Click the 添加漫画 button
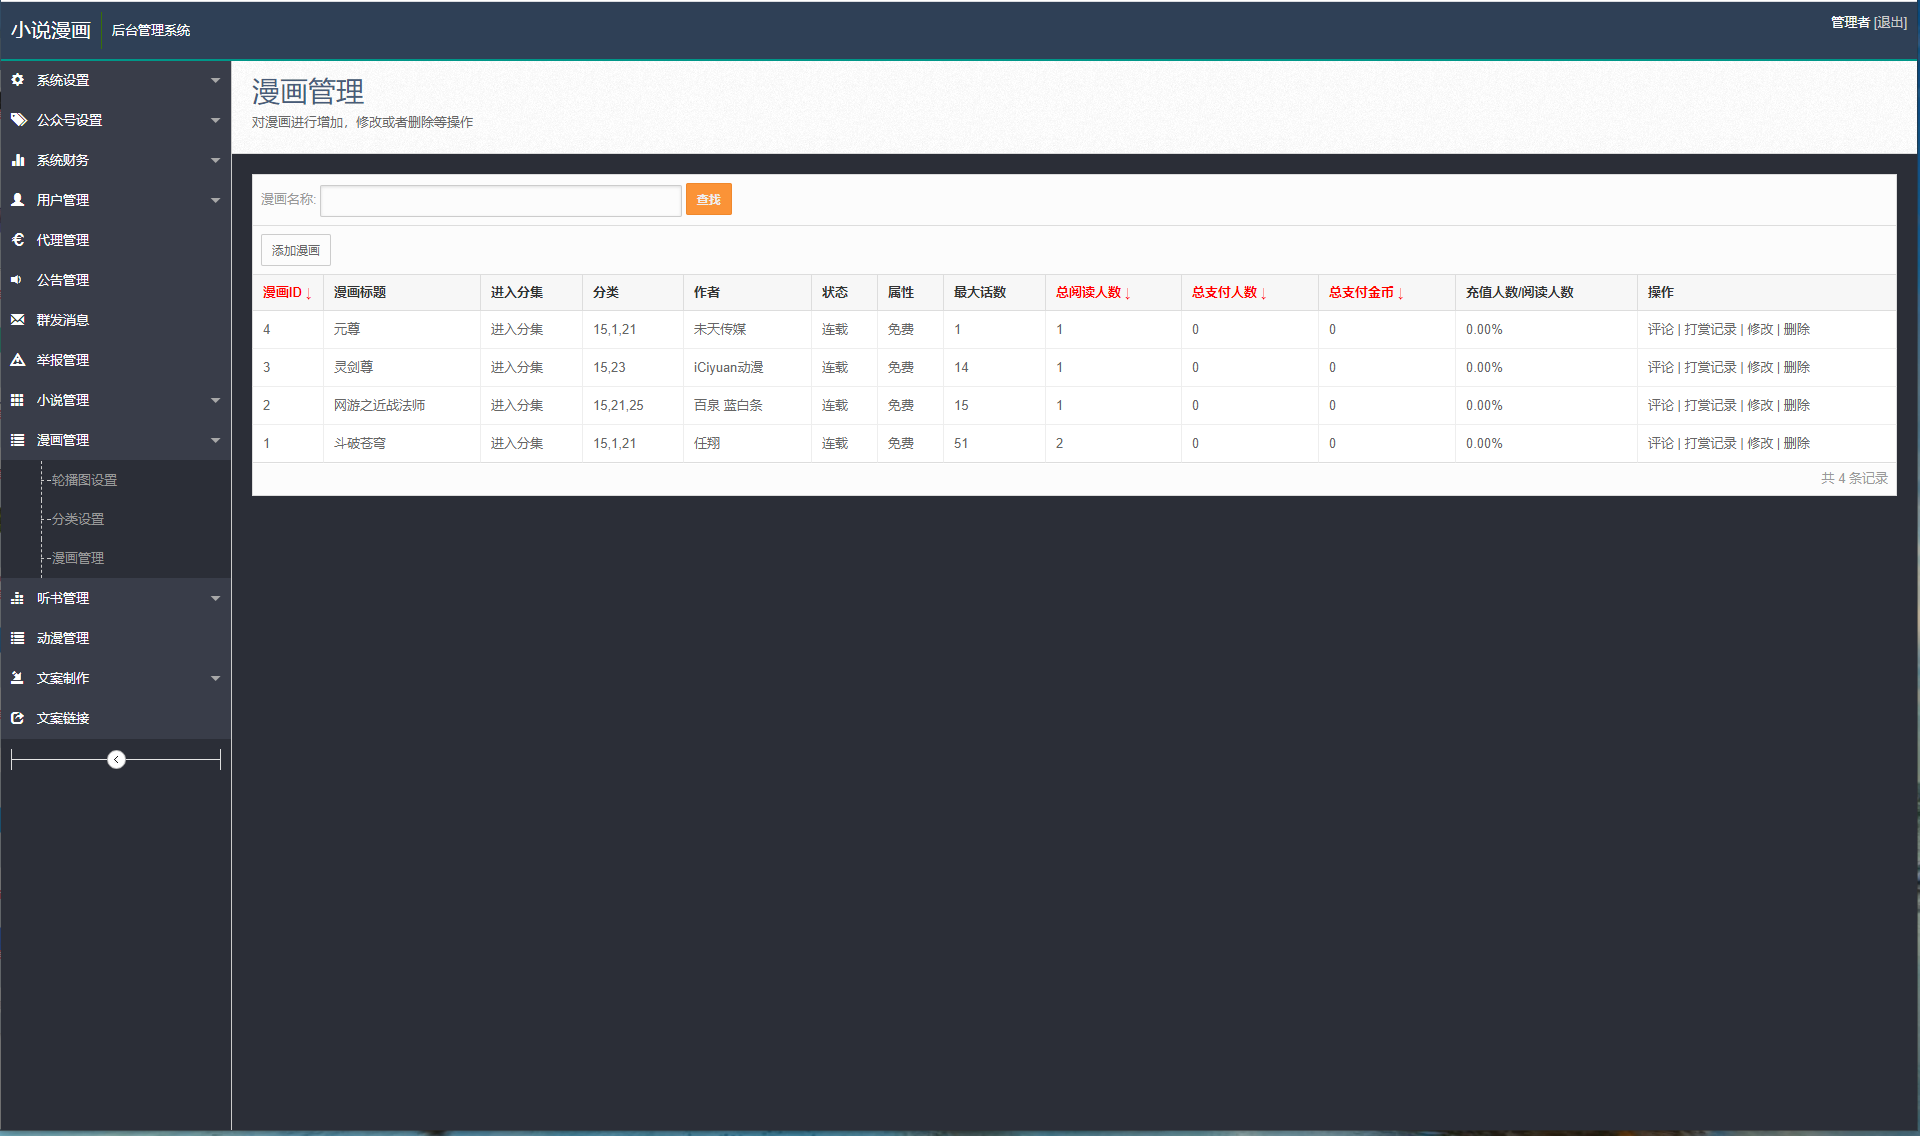This screenshot has width=1920, height=1136. coord(296,250)
